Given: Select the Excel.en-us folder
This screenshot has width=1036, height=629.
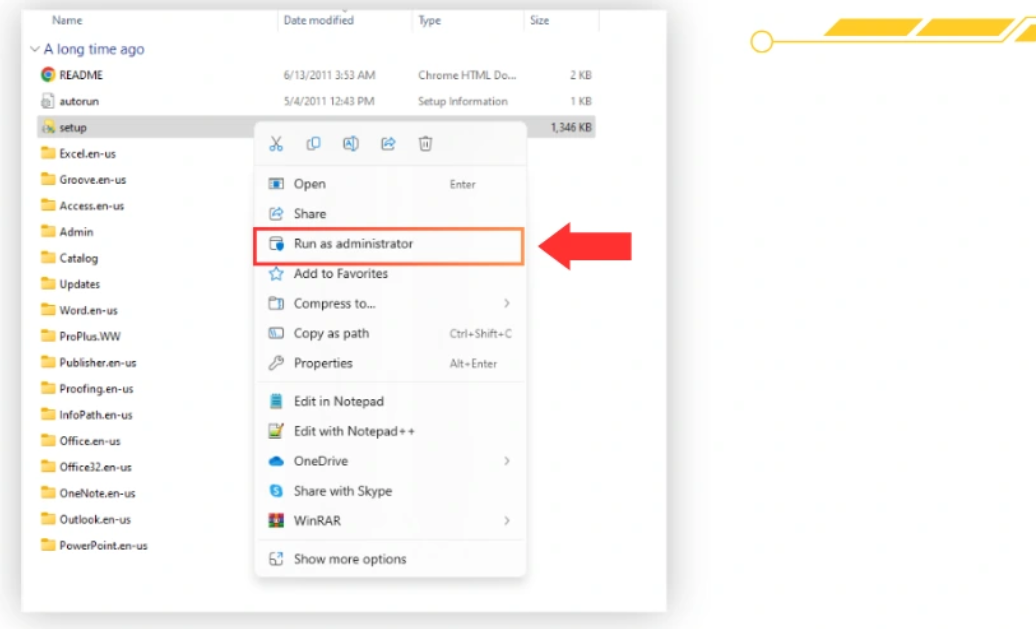Looking at the screenshot, I should (88, 154).
